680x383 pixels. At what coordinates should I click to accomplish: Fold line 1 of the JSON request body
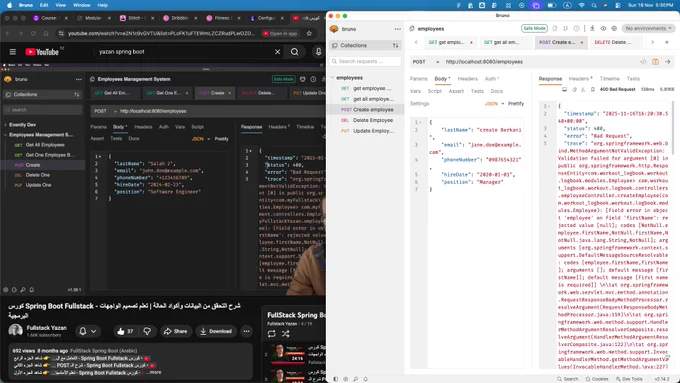420,122
